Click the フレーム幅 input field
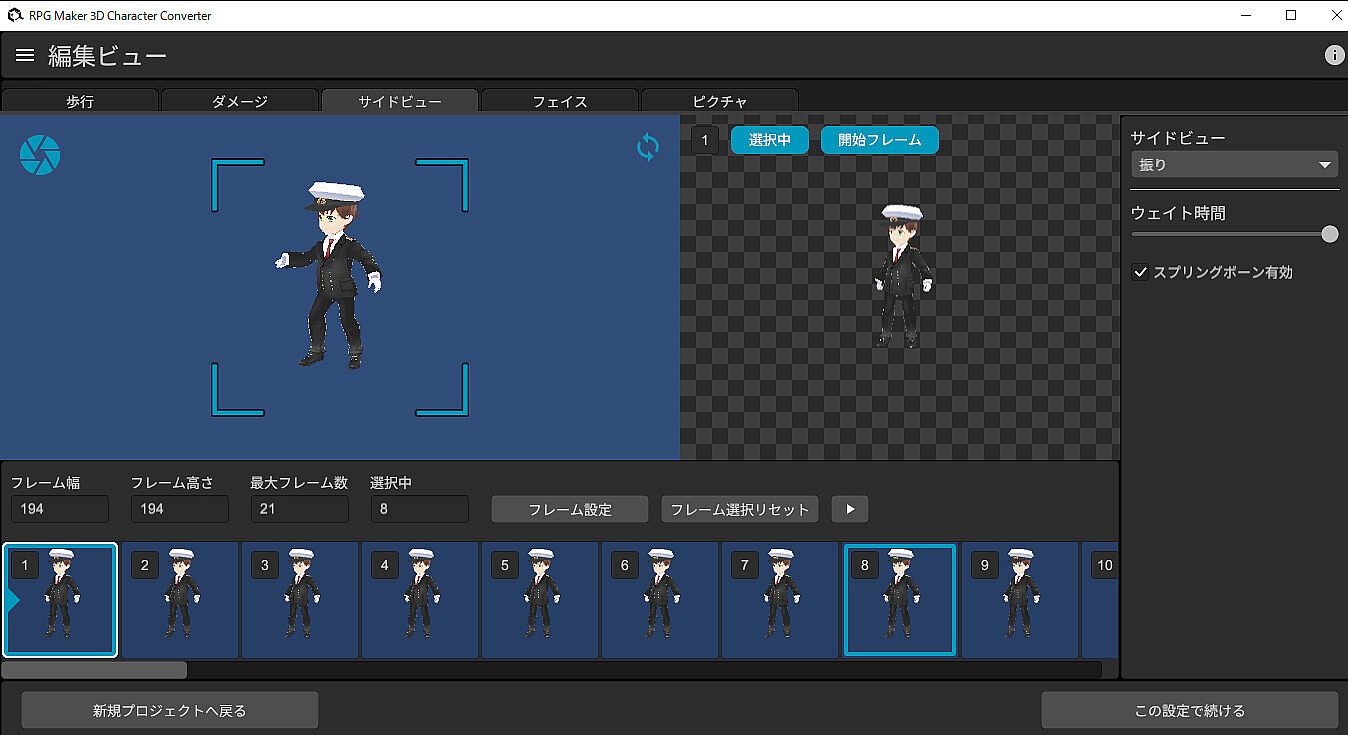 [60, 509]
